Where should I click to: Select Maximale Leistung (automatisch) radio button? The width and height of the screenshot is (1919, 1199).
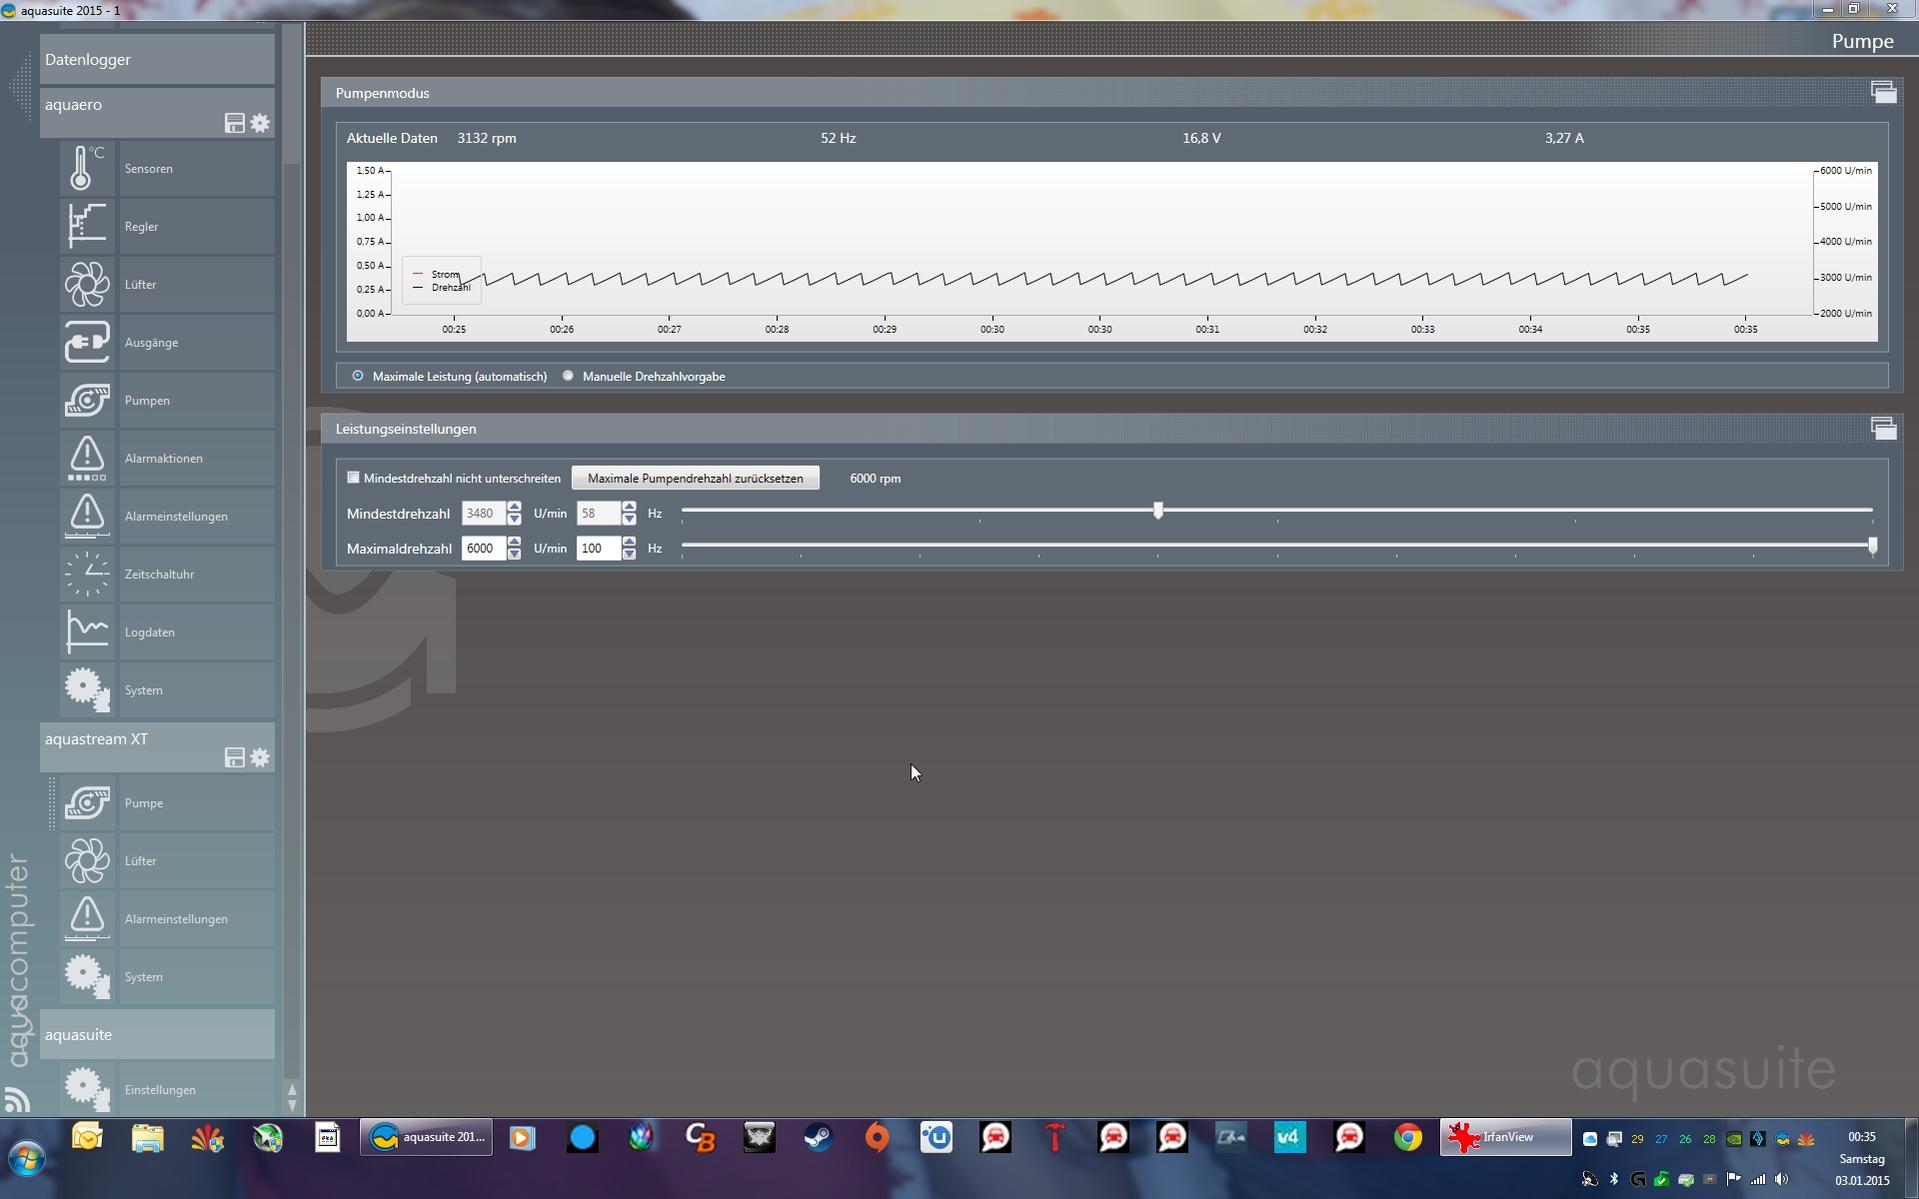[x=358, y=376]
